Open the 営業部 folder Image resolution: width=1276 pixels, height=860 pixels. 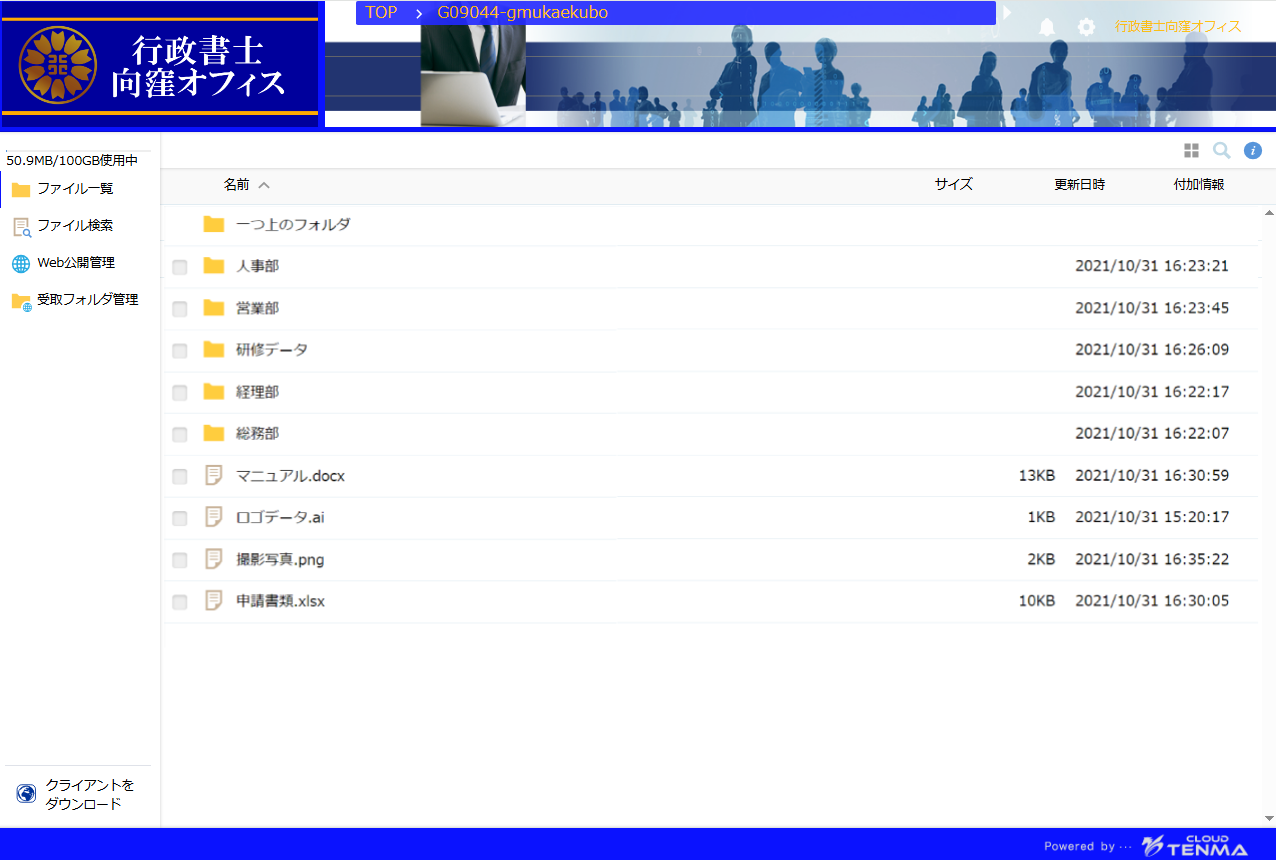coord(257,308)
